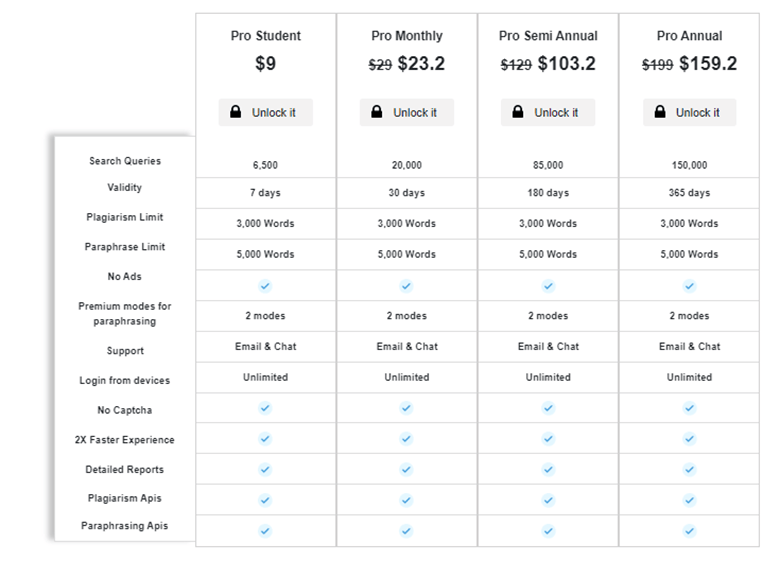Image resolution: width=780 pixels, height=561 pixels.
Task: Click 2 modes under Pro Annual
Action: point(689,316)
